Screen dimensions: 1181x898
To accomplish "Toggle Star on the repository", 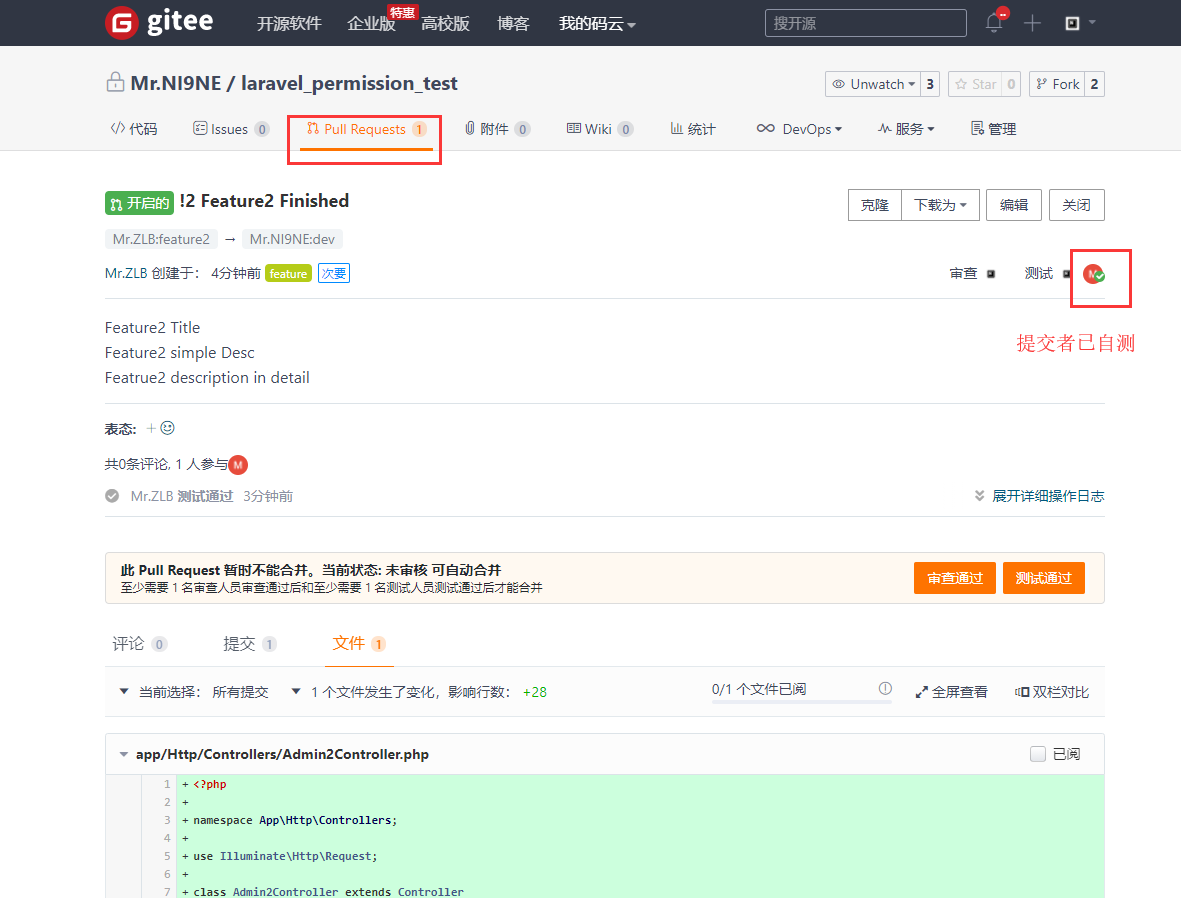I will (975, 84).
